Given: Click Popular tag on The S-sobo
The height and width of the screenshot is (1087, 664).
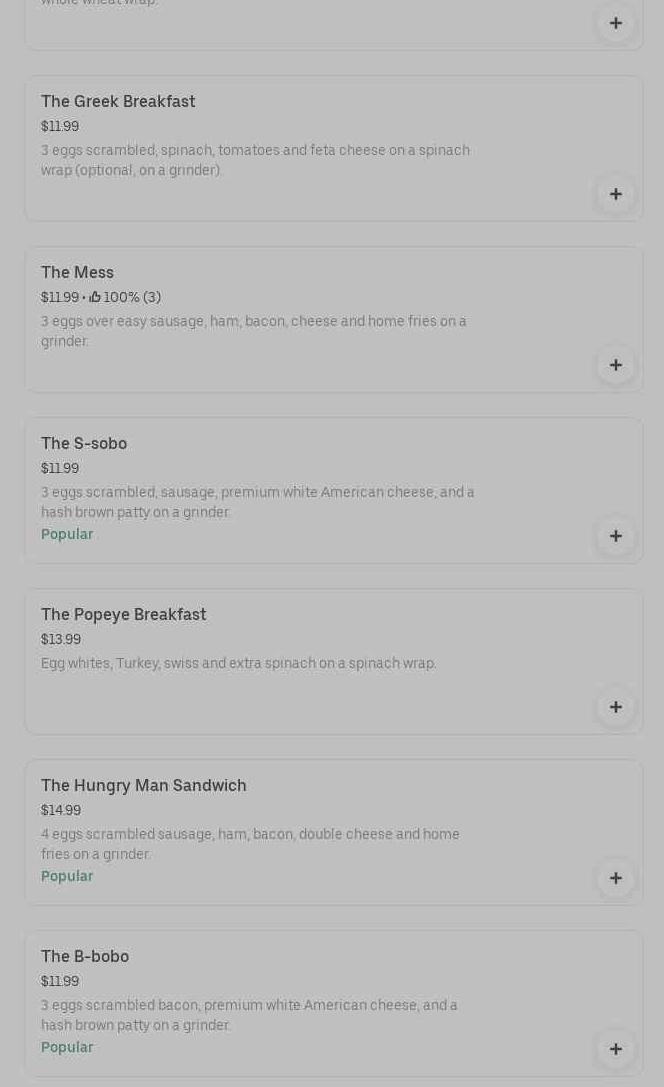Looking at the screenshot, I should [x=67, y=535].
